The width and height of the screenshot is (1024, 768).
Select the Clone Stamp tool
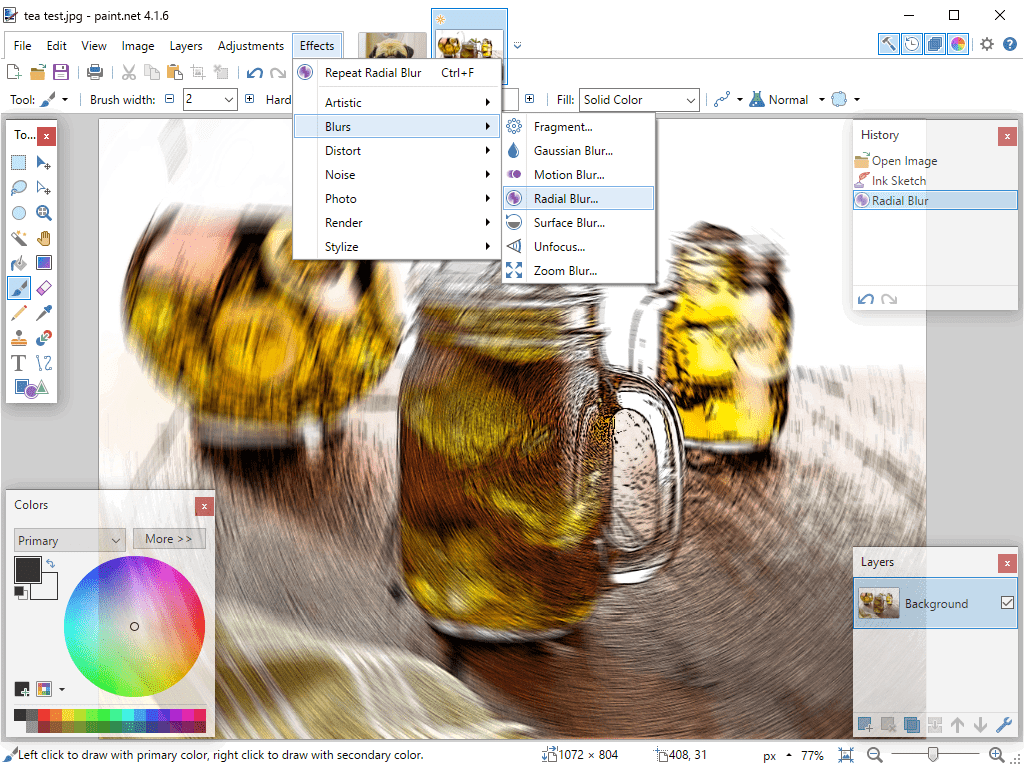pos(18,338)
